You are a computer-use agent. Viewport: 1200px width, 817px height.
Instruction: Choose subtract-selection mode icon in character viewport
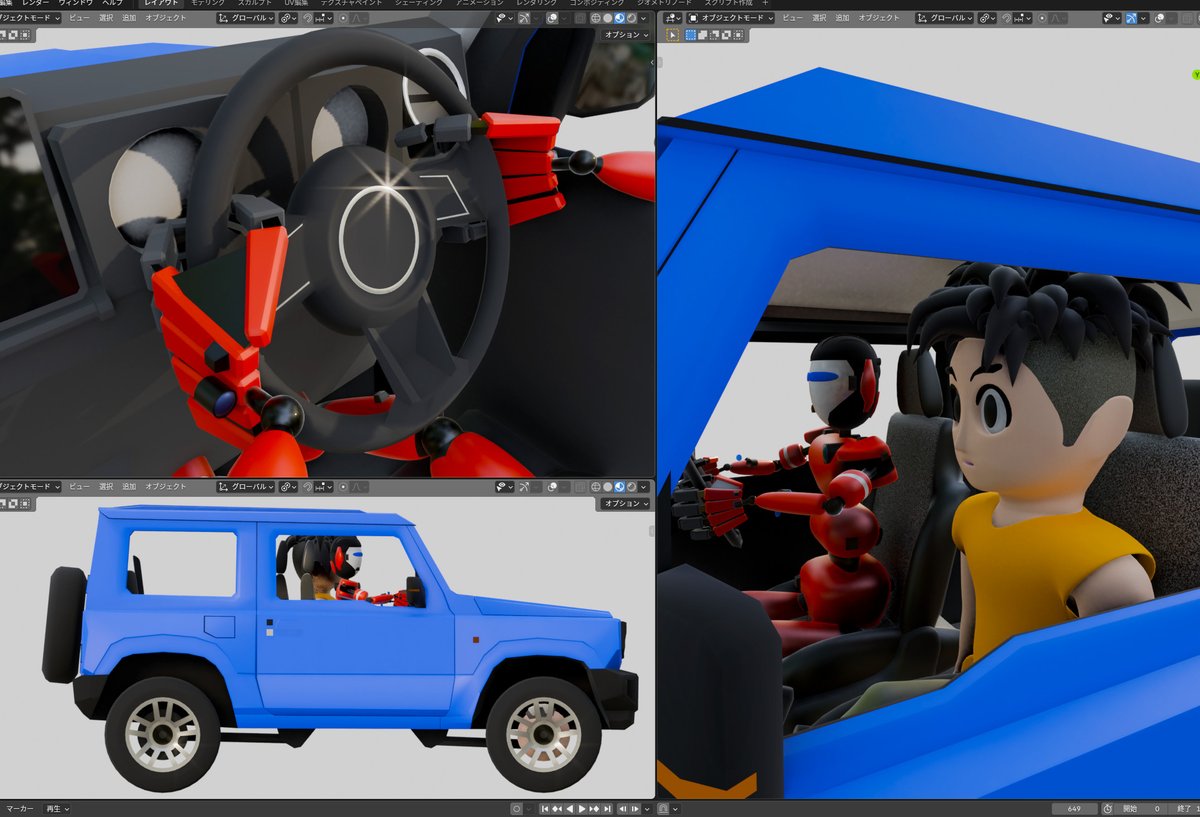714,34
